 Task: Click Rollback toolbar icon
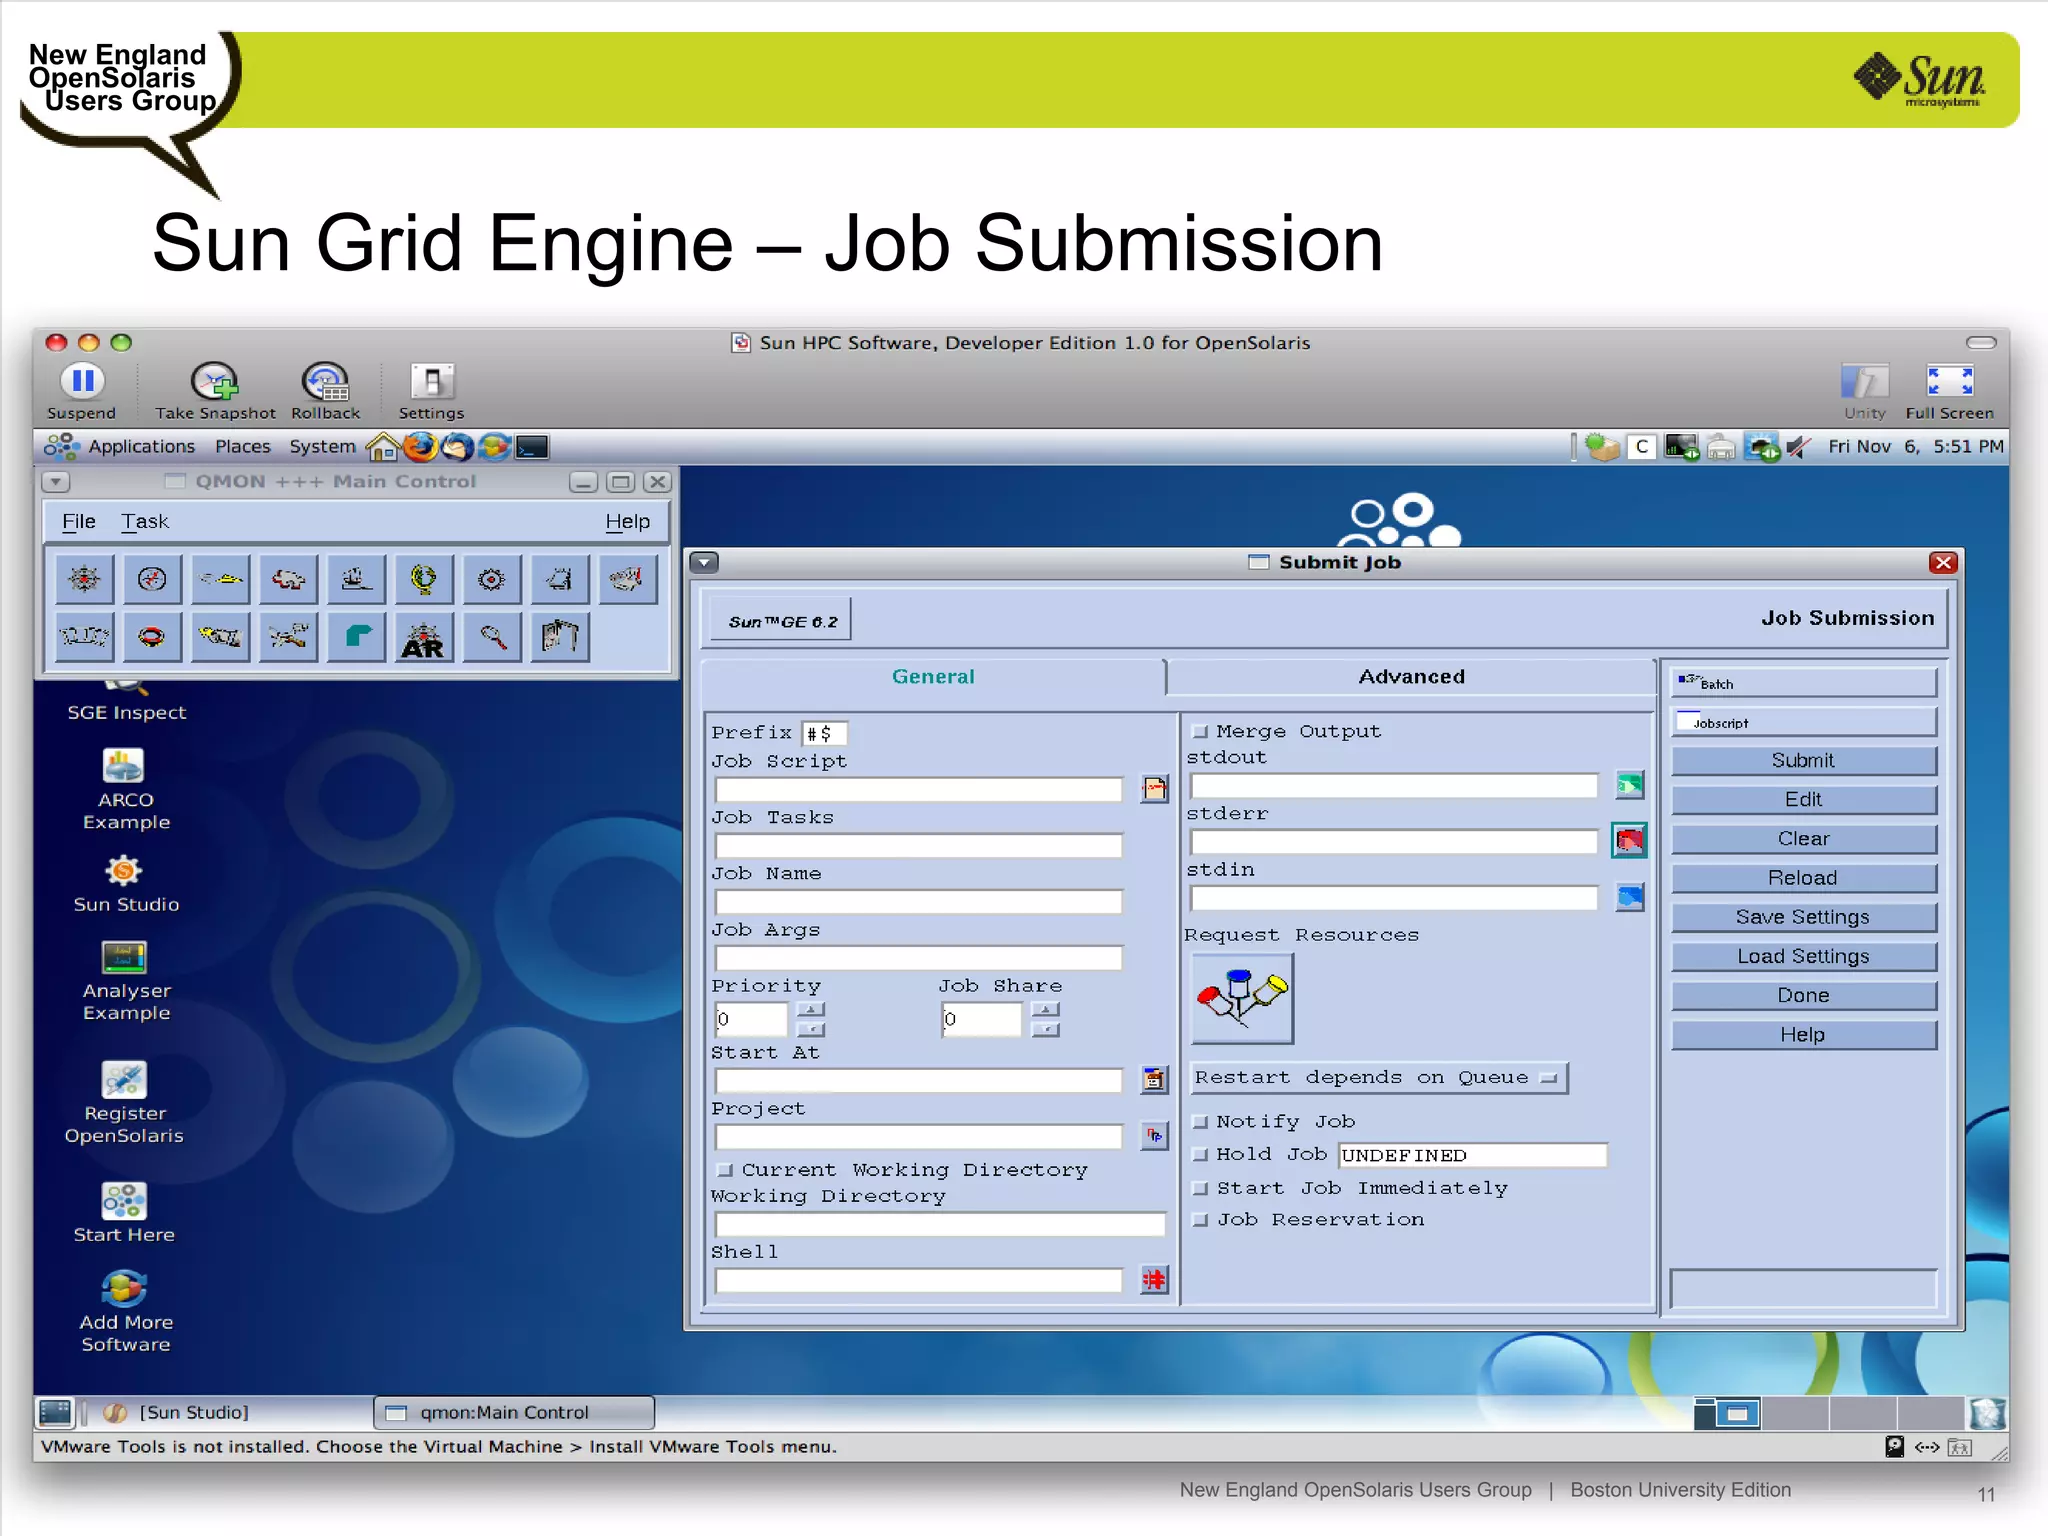point(325,391)
